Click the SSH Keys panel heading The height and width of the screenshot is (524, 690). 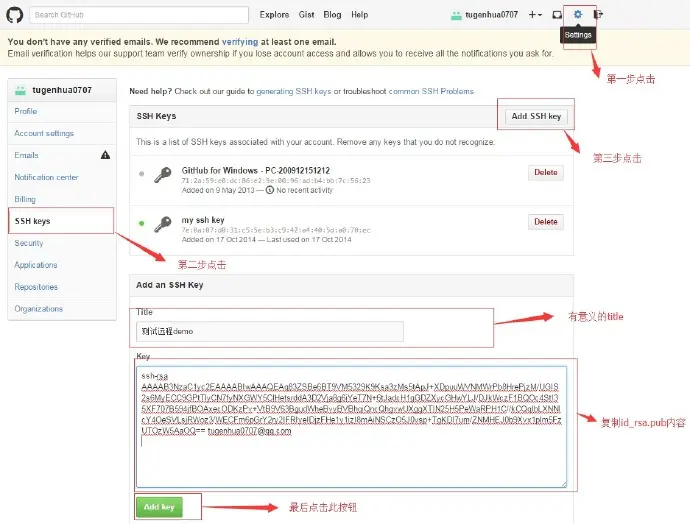pos(156,116)
